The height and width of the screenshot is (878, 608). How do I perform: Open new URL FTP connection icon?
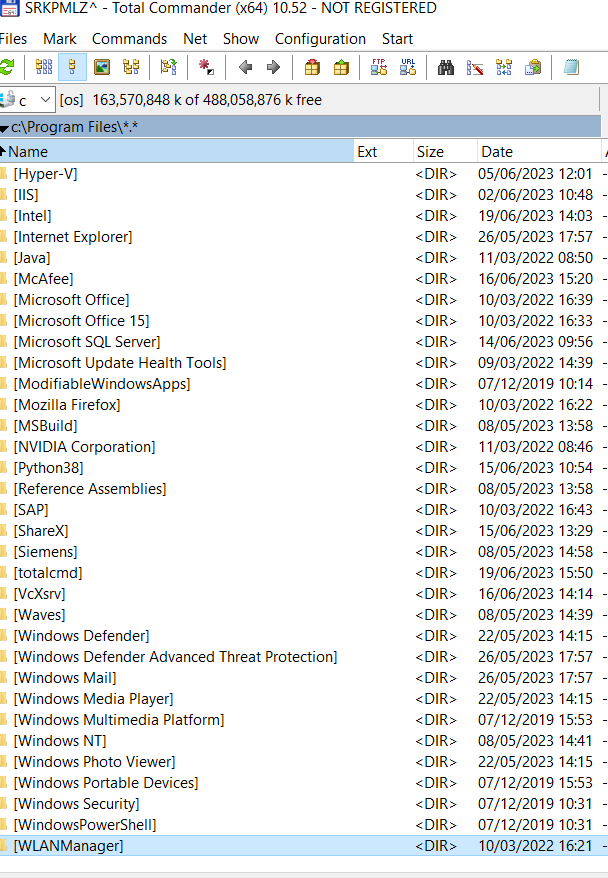coord(408,67)
